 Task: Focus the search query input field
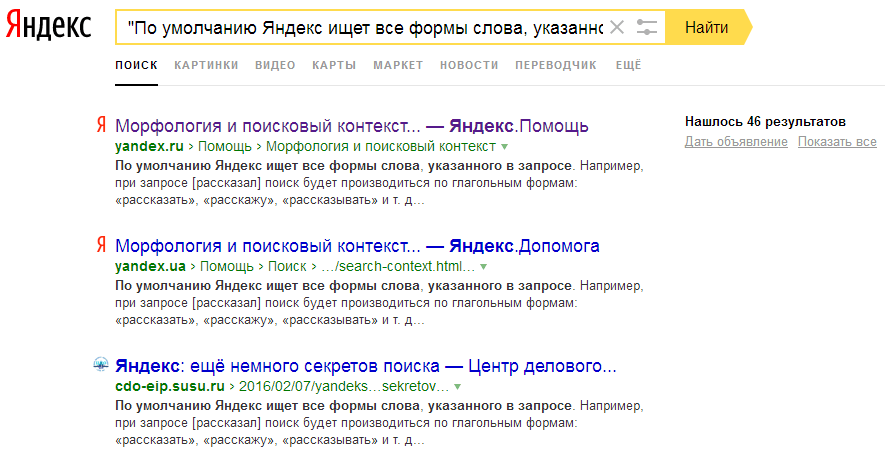coord(360,27)
